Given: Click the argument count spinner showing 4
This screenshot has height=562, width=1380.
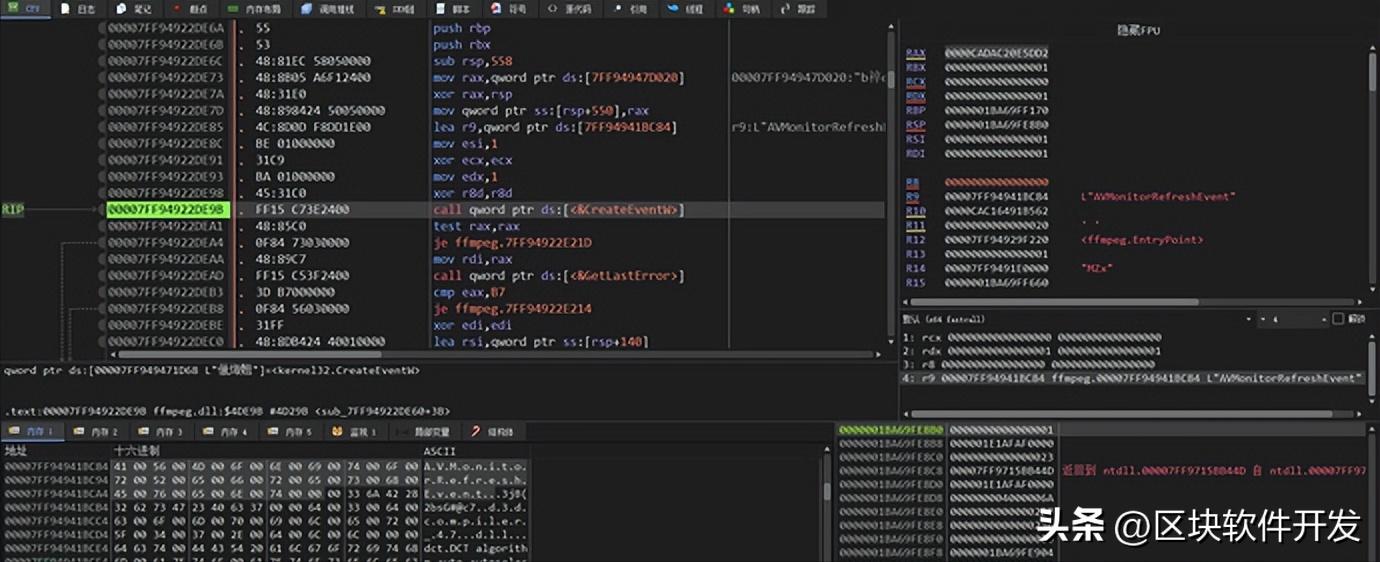Looking at the screenshot, I should 1292,319.
